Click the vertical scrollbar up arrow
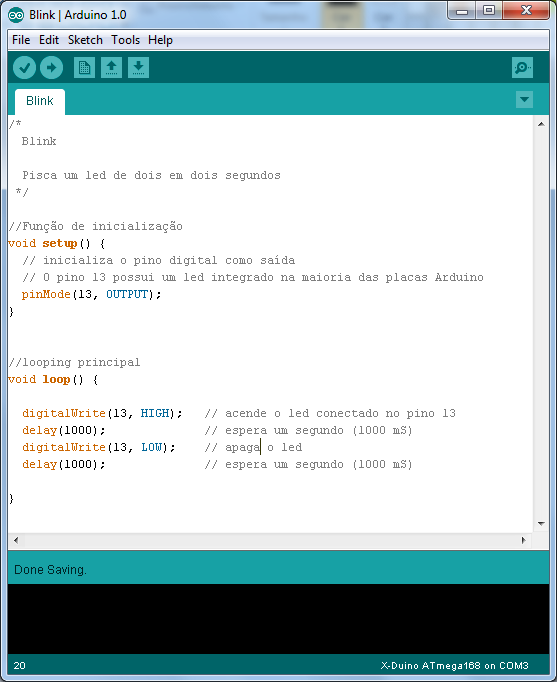The image size is (557, 682). click(x=541, y=124)
